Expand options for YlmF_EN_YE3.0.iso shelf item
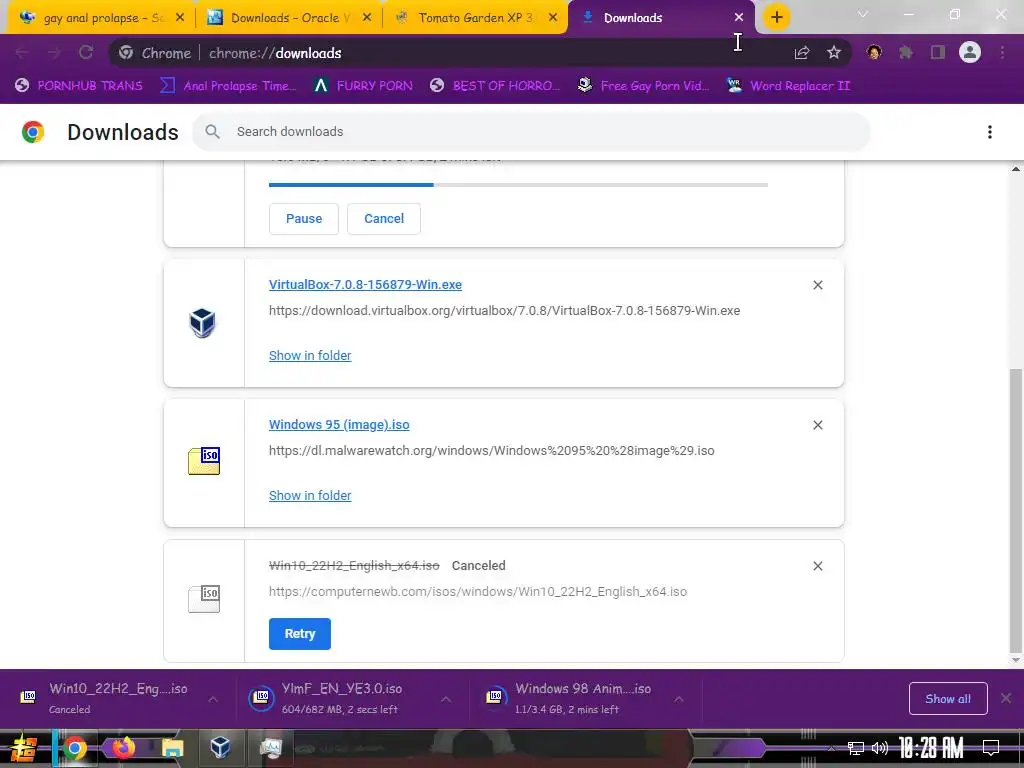The height and width of the screenshot is (768, 1024). pos(446,699)
